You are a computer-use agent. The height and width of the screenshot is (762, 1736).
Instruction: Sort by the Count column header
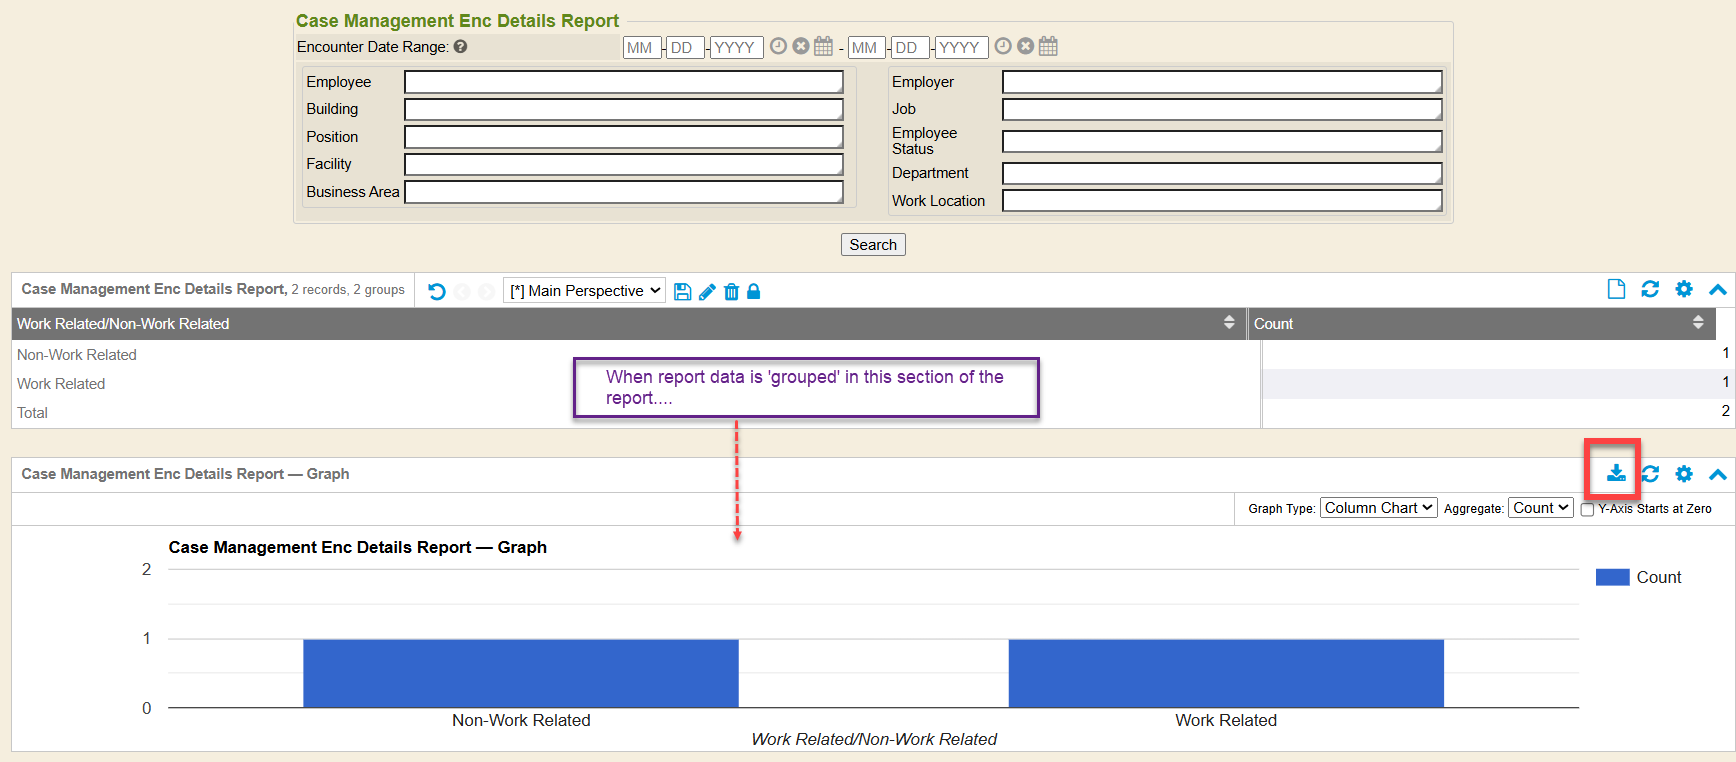(x=1697, y=323)
